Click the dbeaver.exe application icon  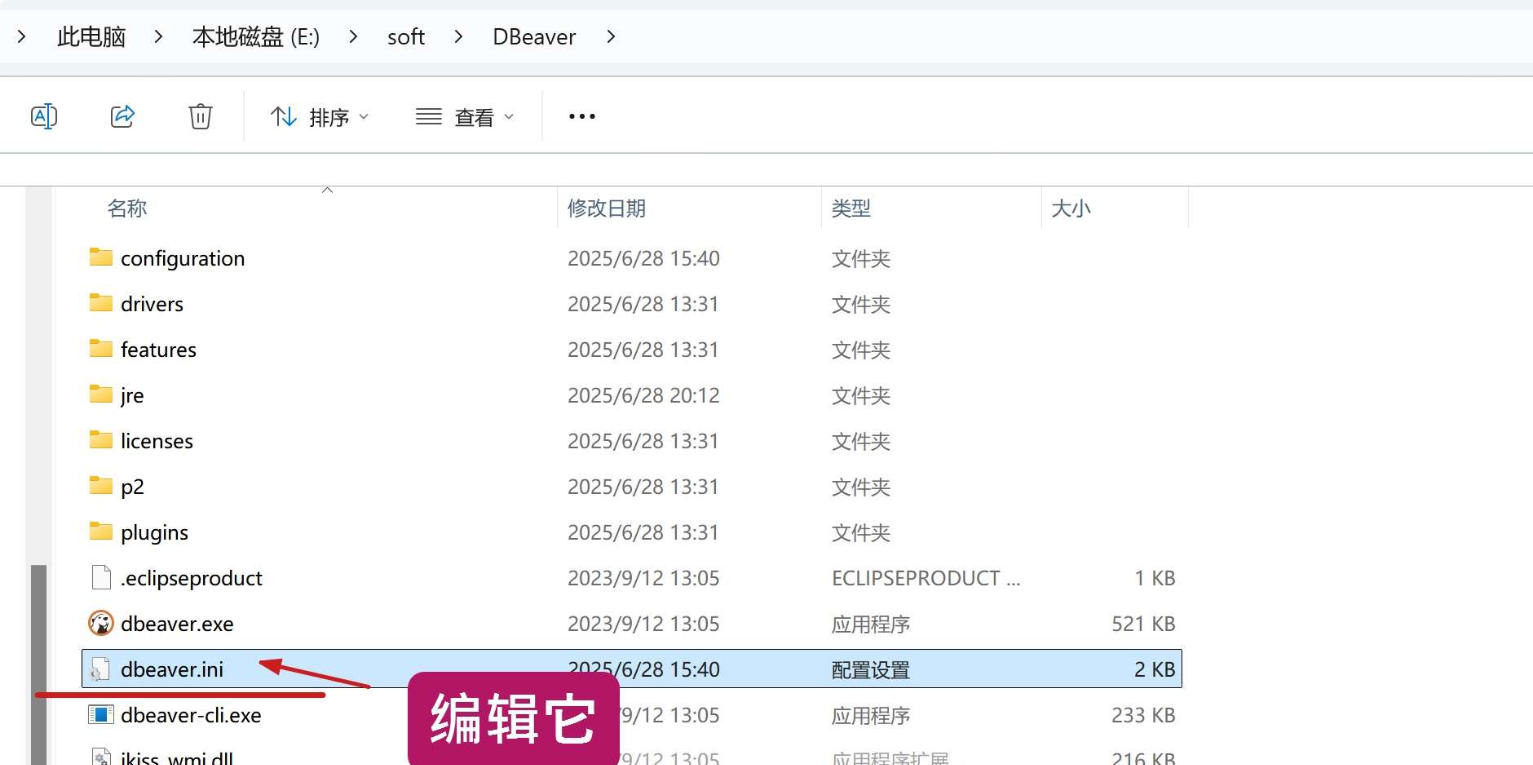pos(99,623)
